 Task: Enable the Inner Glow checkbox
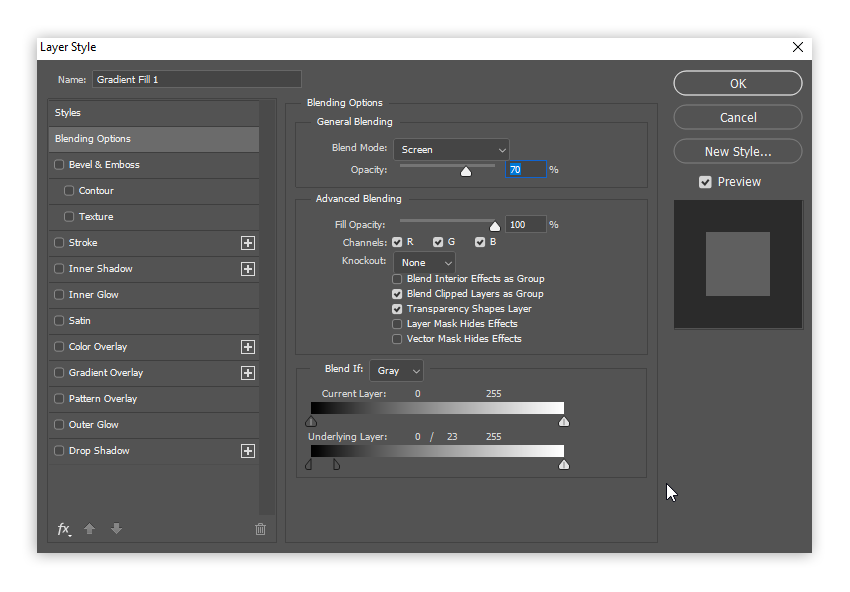pos(59,294)
